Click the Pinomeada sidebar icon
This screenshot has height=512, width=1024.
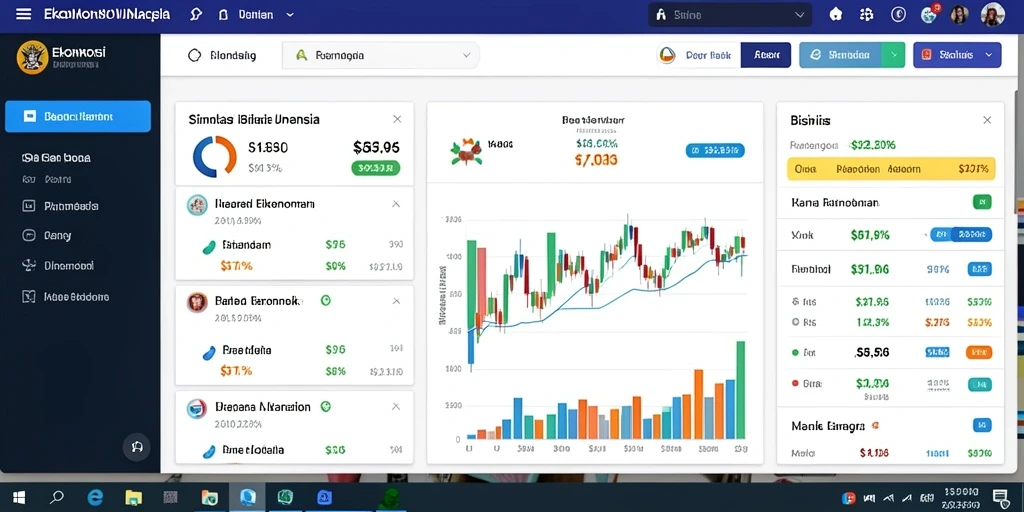pos(29,206)
